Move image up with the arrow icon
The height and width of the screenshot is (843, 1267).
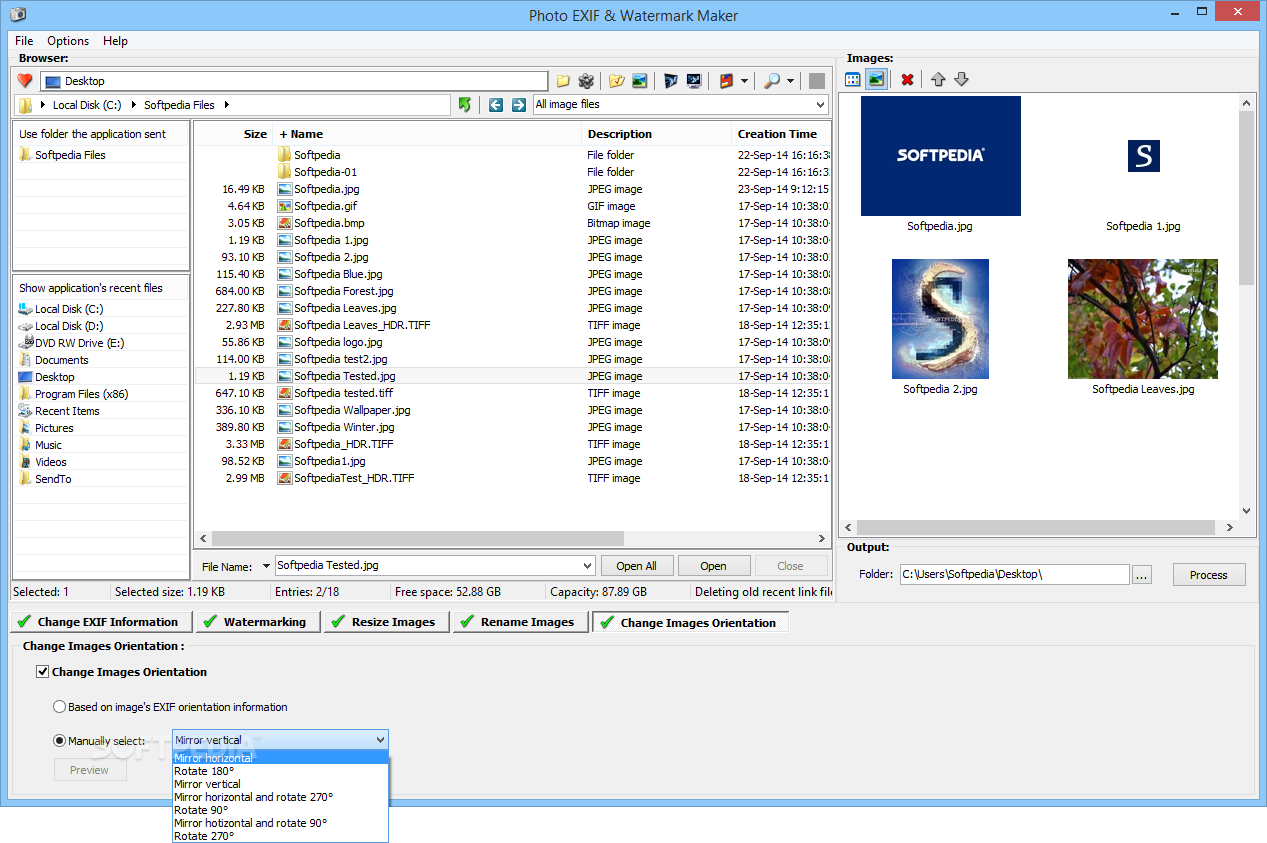pos(938,79)
